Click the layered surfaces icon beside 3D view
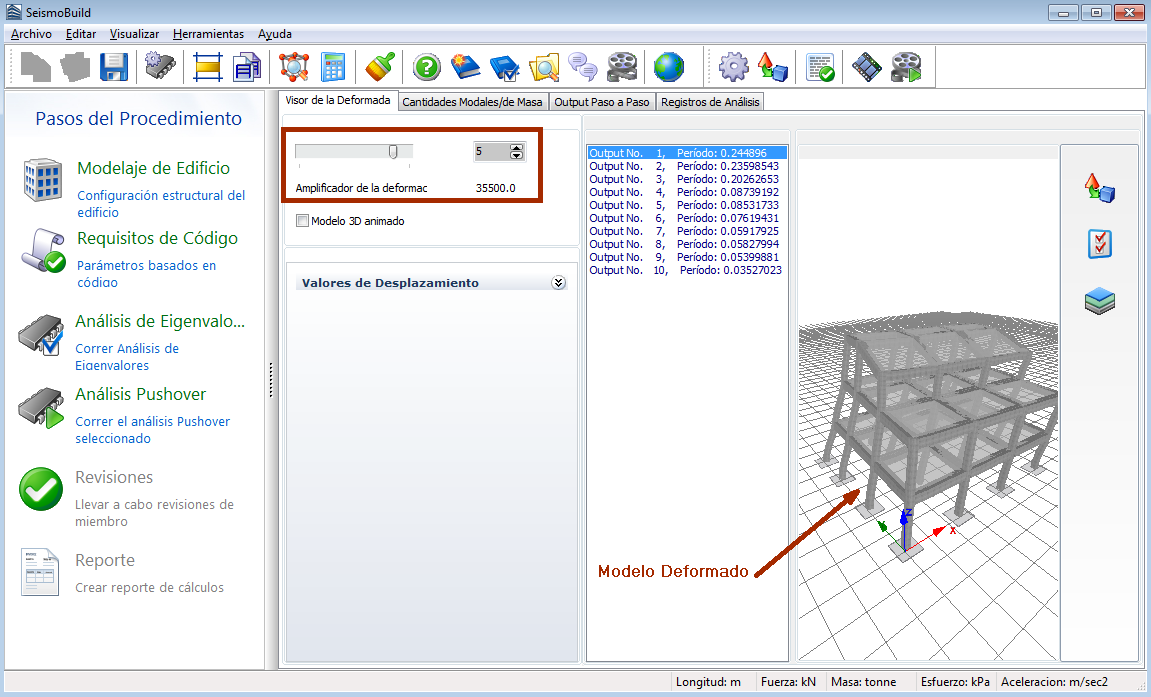The image size is (1151, 697). point(1099,301)
